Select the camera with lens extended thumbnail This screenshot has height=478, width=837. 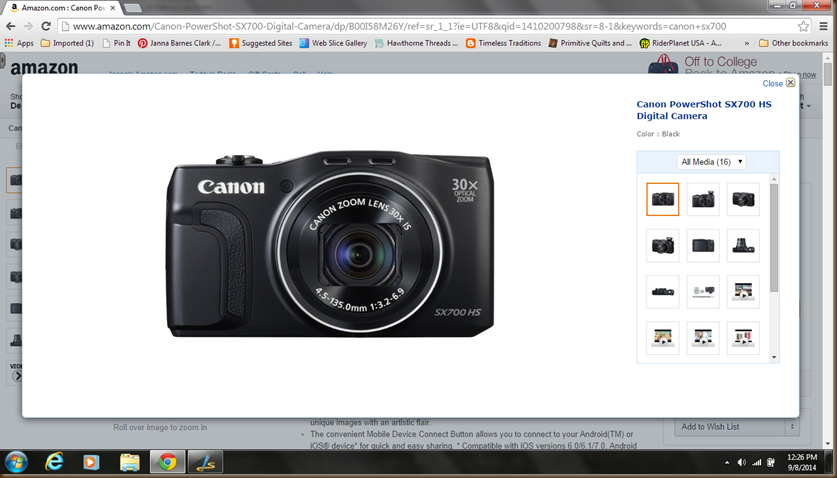pyautogui.click(x=662, y=246)
